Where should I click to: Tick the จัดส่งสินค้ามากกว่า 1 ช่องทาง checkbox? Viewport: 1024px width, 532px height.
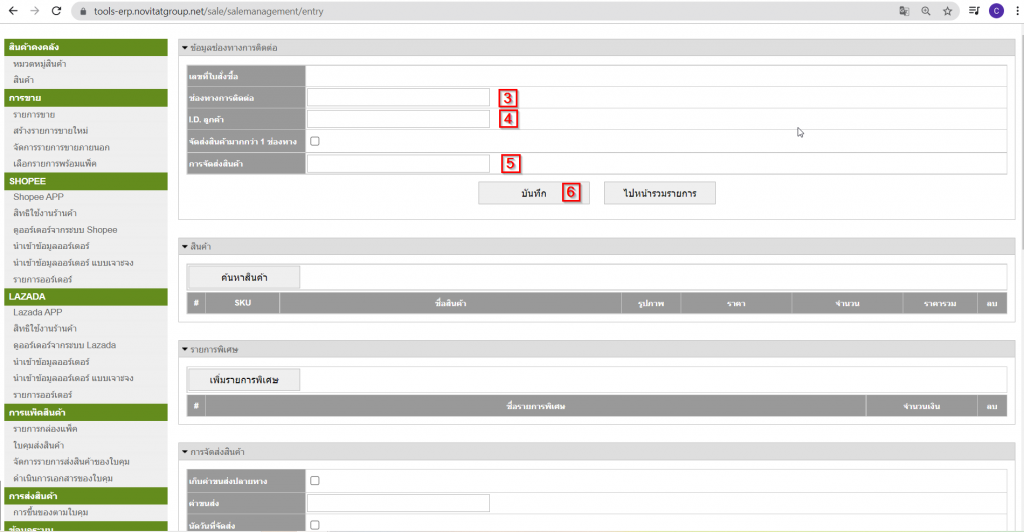(314, 141)
